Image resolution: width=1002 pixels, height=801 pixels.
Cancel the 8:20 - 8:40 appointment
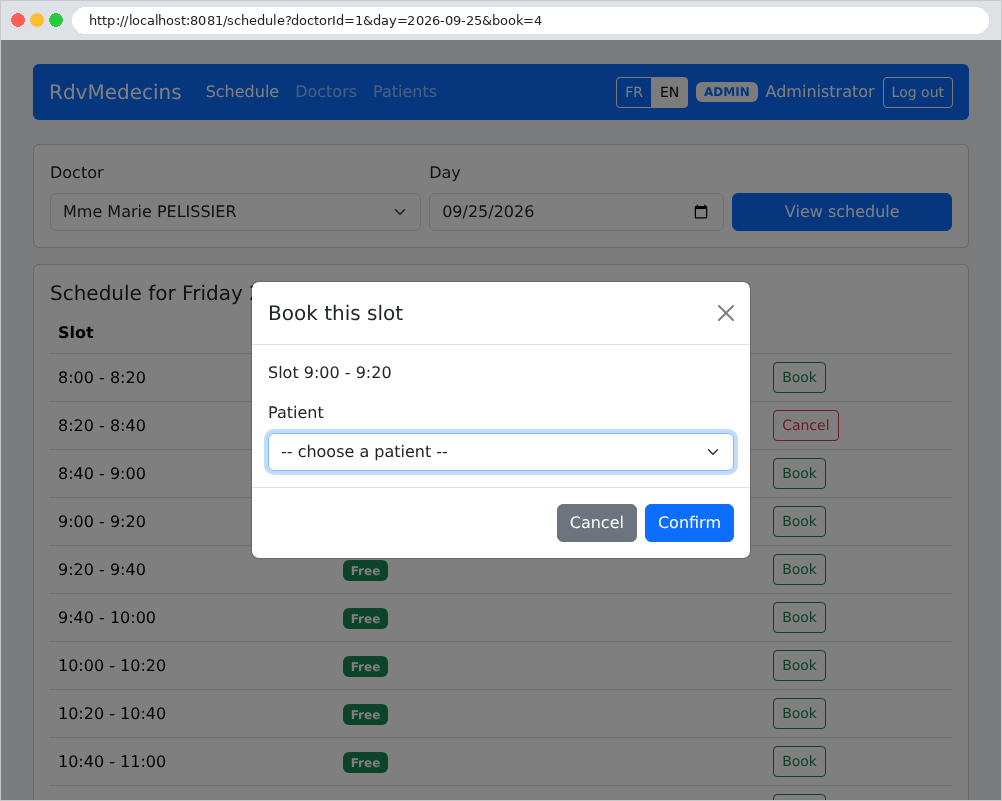click(x=805, y=425)
